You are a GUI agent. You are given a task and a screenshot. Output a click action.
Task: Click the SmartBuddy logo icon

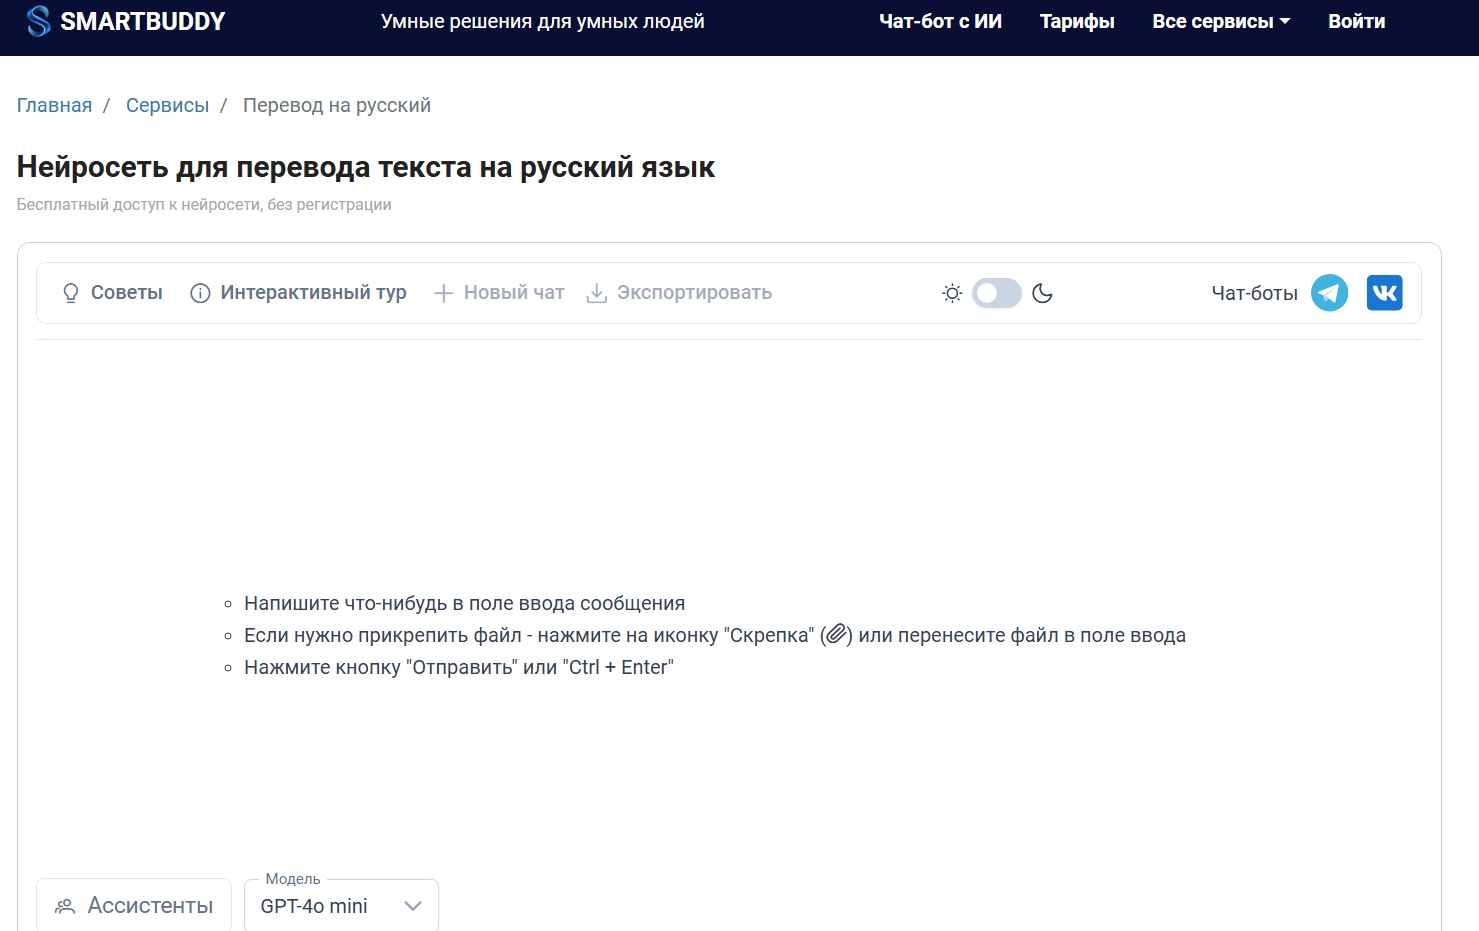(37, 20)
